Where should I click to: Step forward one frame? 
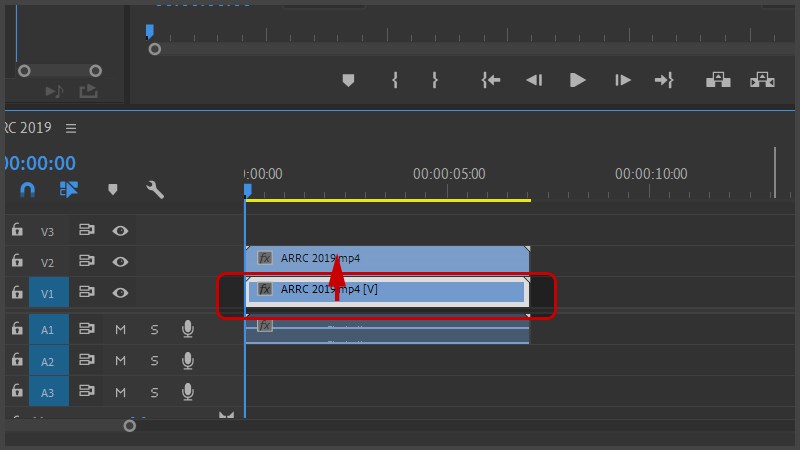[x=622, y=80]
